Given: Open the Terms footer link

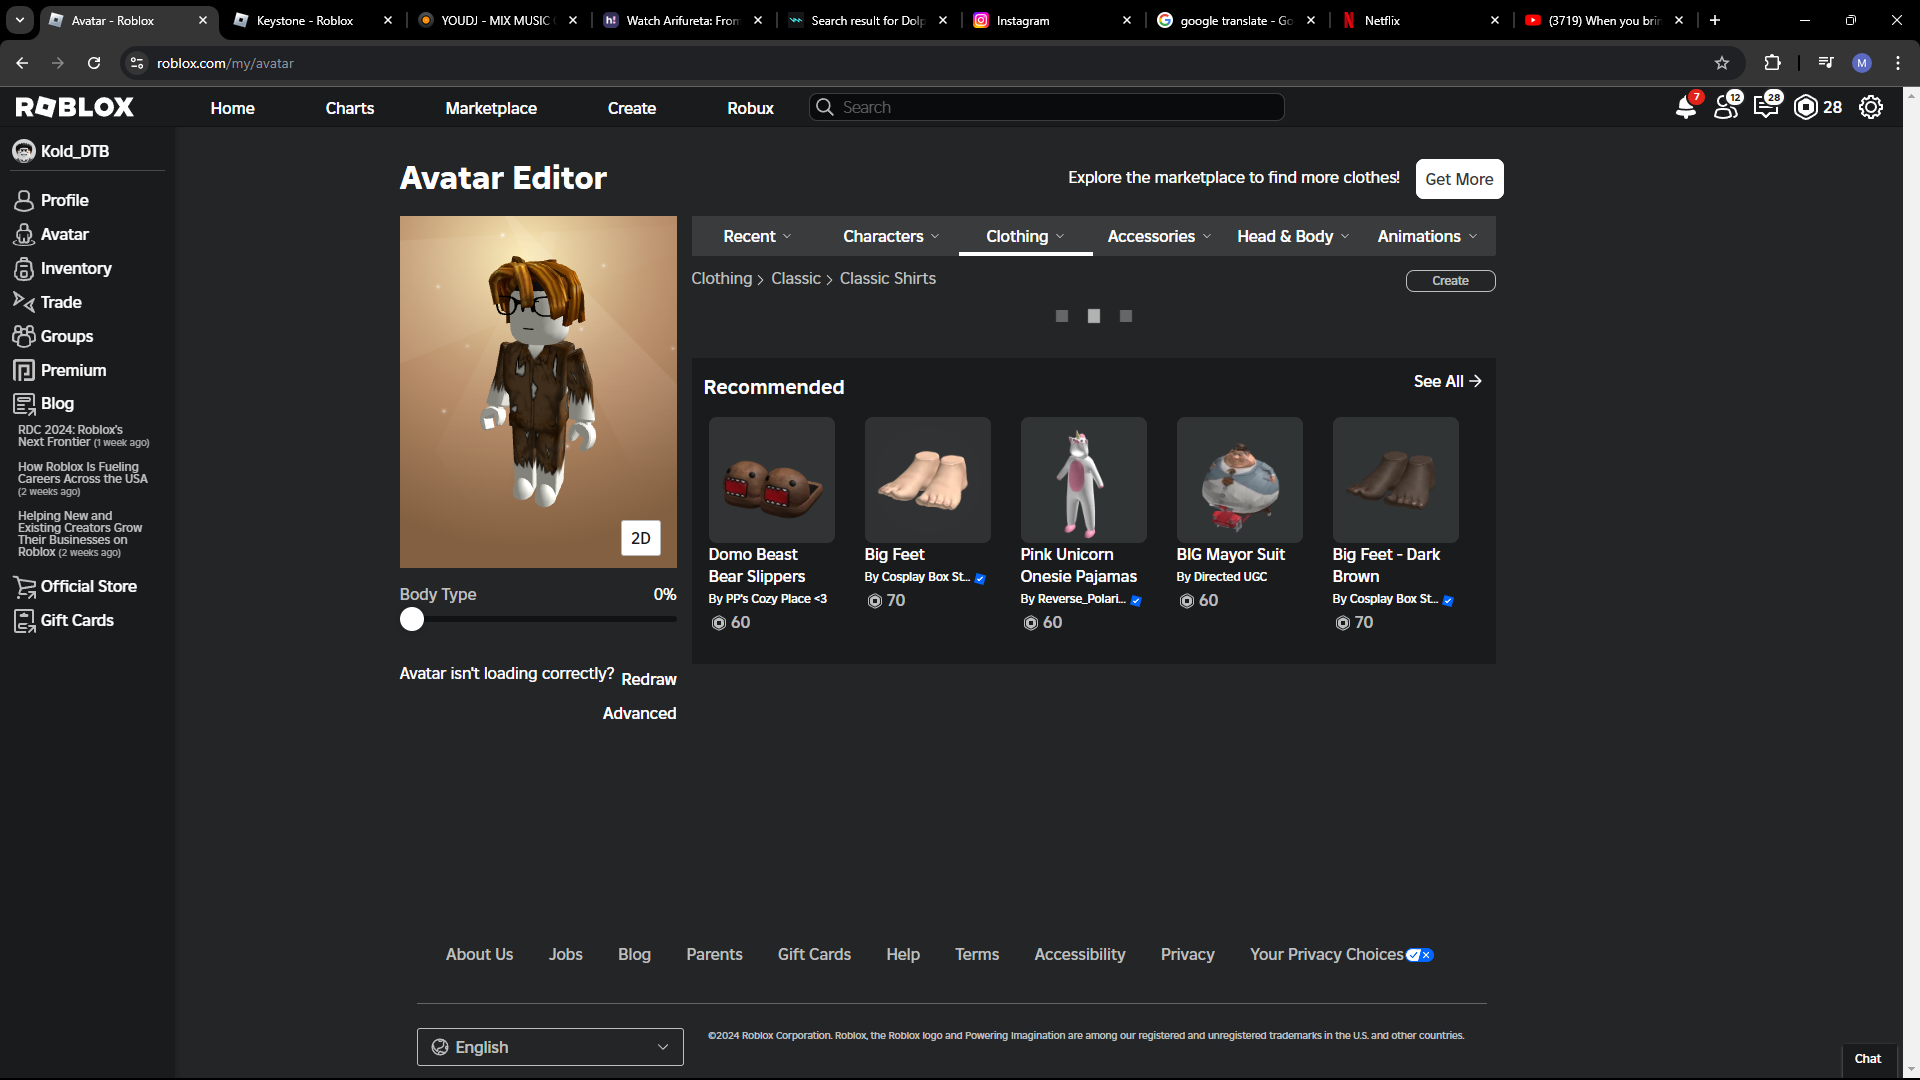Looking at the screenshot, I should (977, 955).
